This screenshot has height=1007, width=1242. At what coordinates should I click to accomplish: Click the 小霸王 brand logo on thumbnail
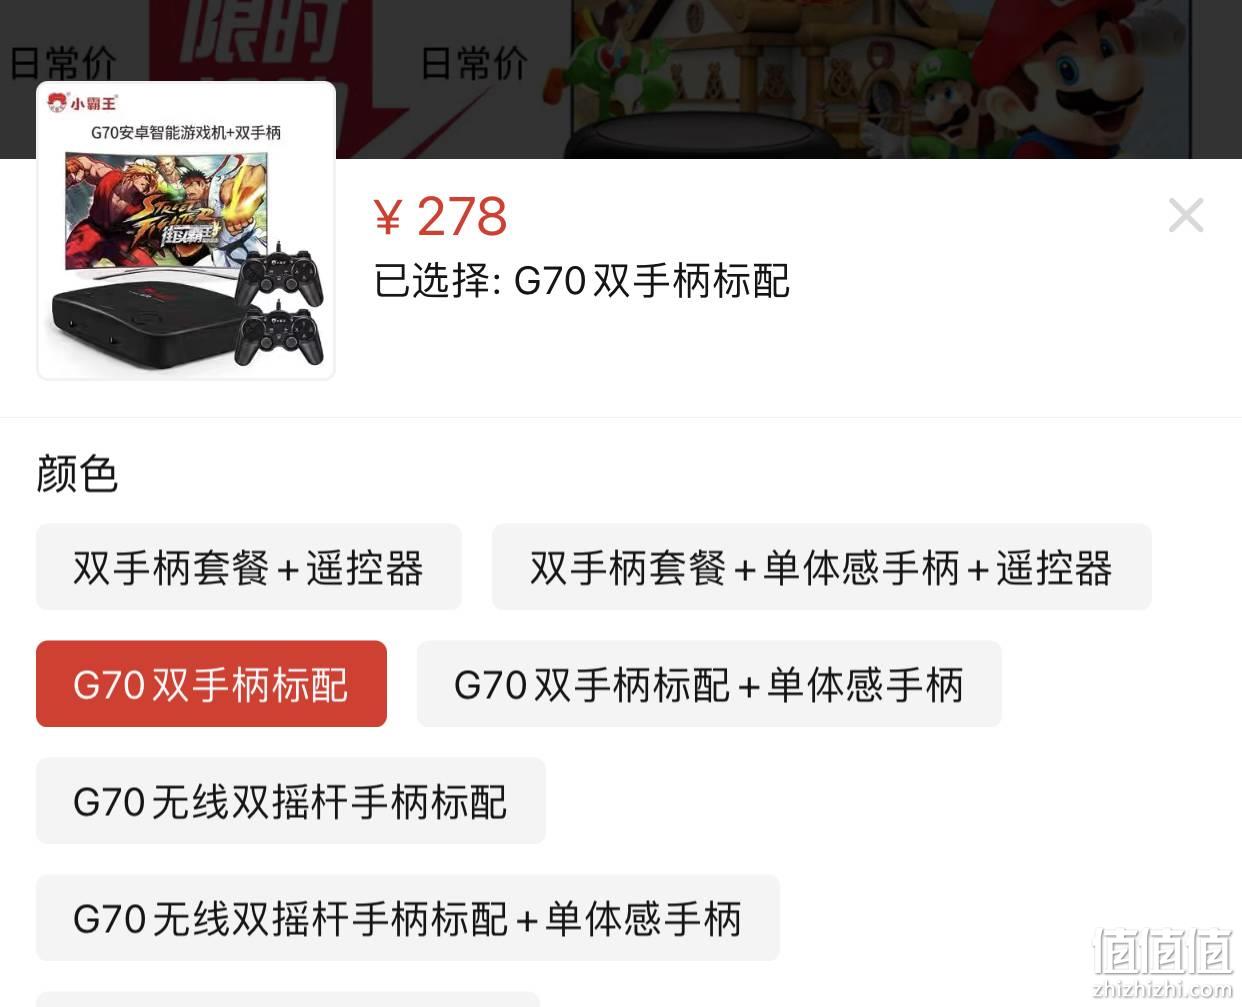[82, 102]
